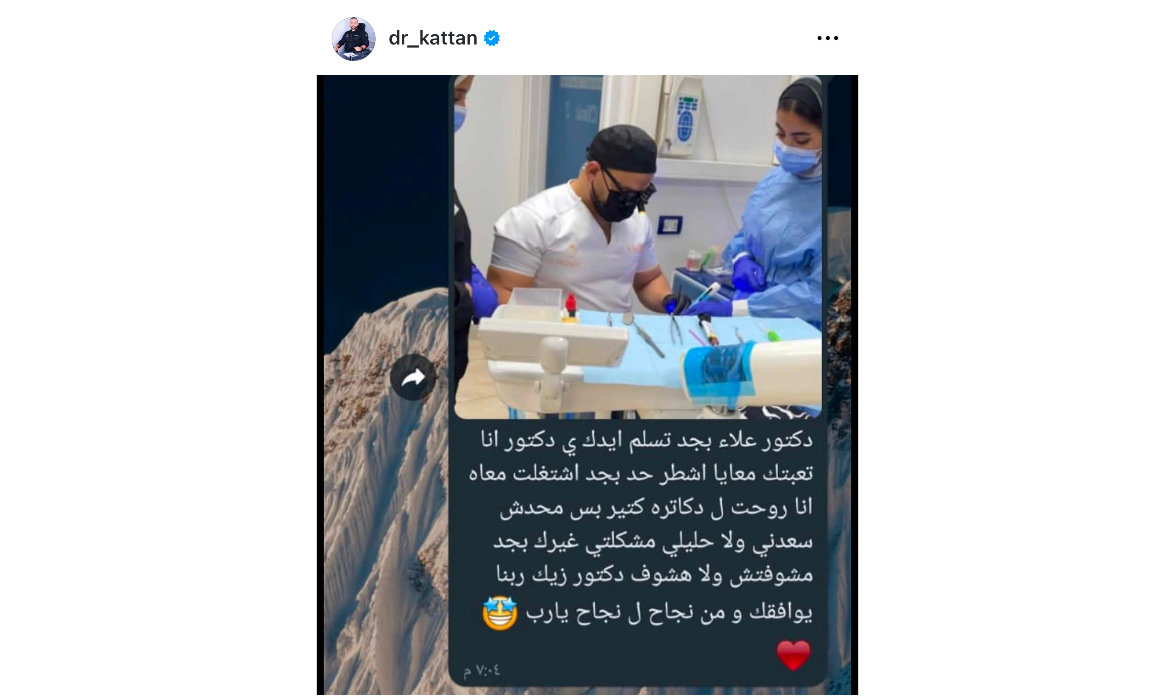Click the text line سعدني ولا حليلي مشكلتي

click(x=653, y=542)
